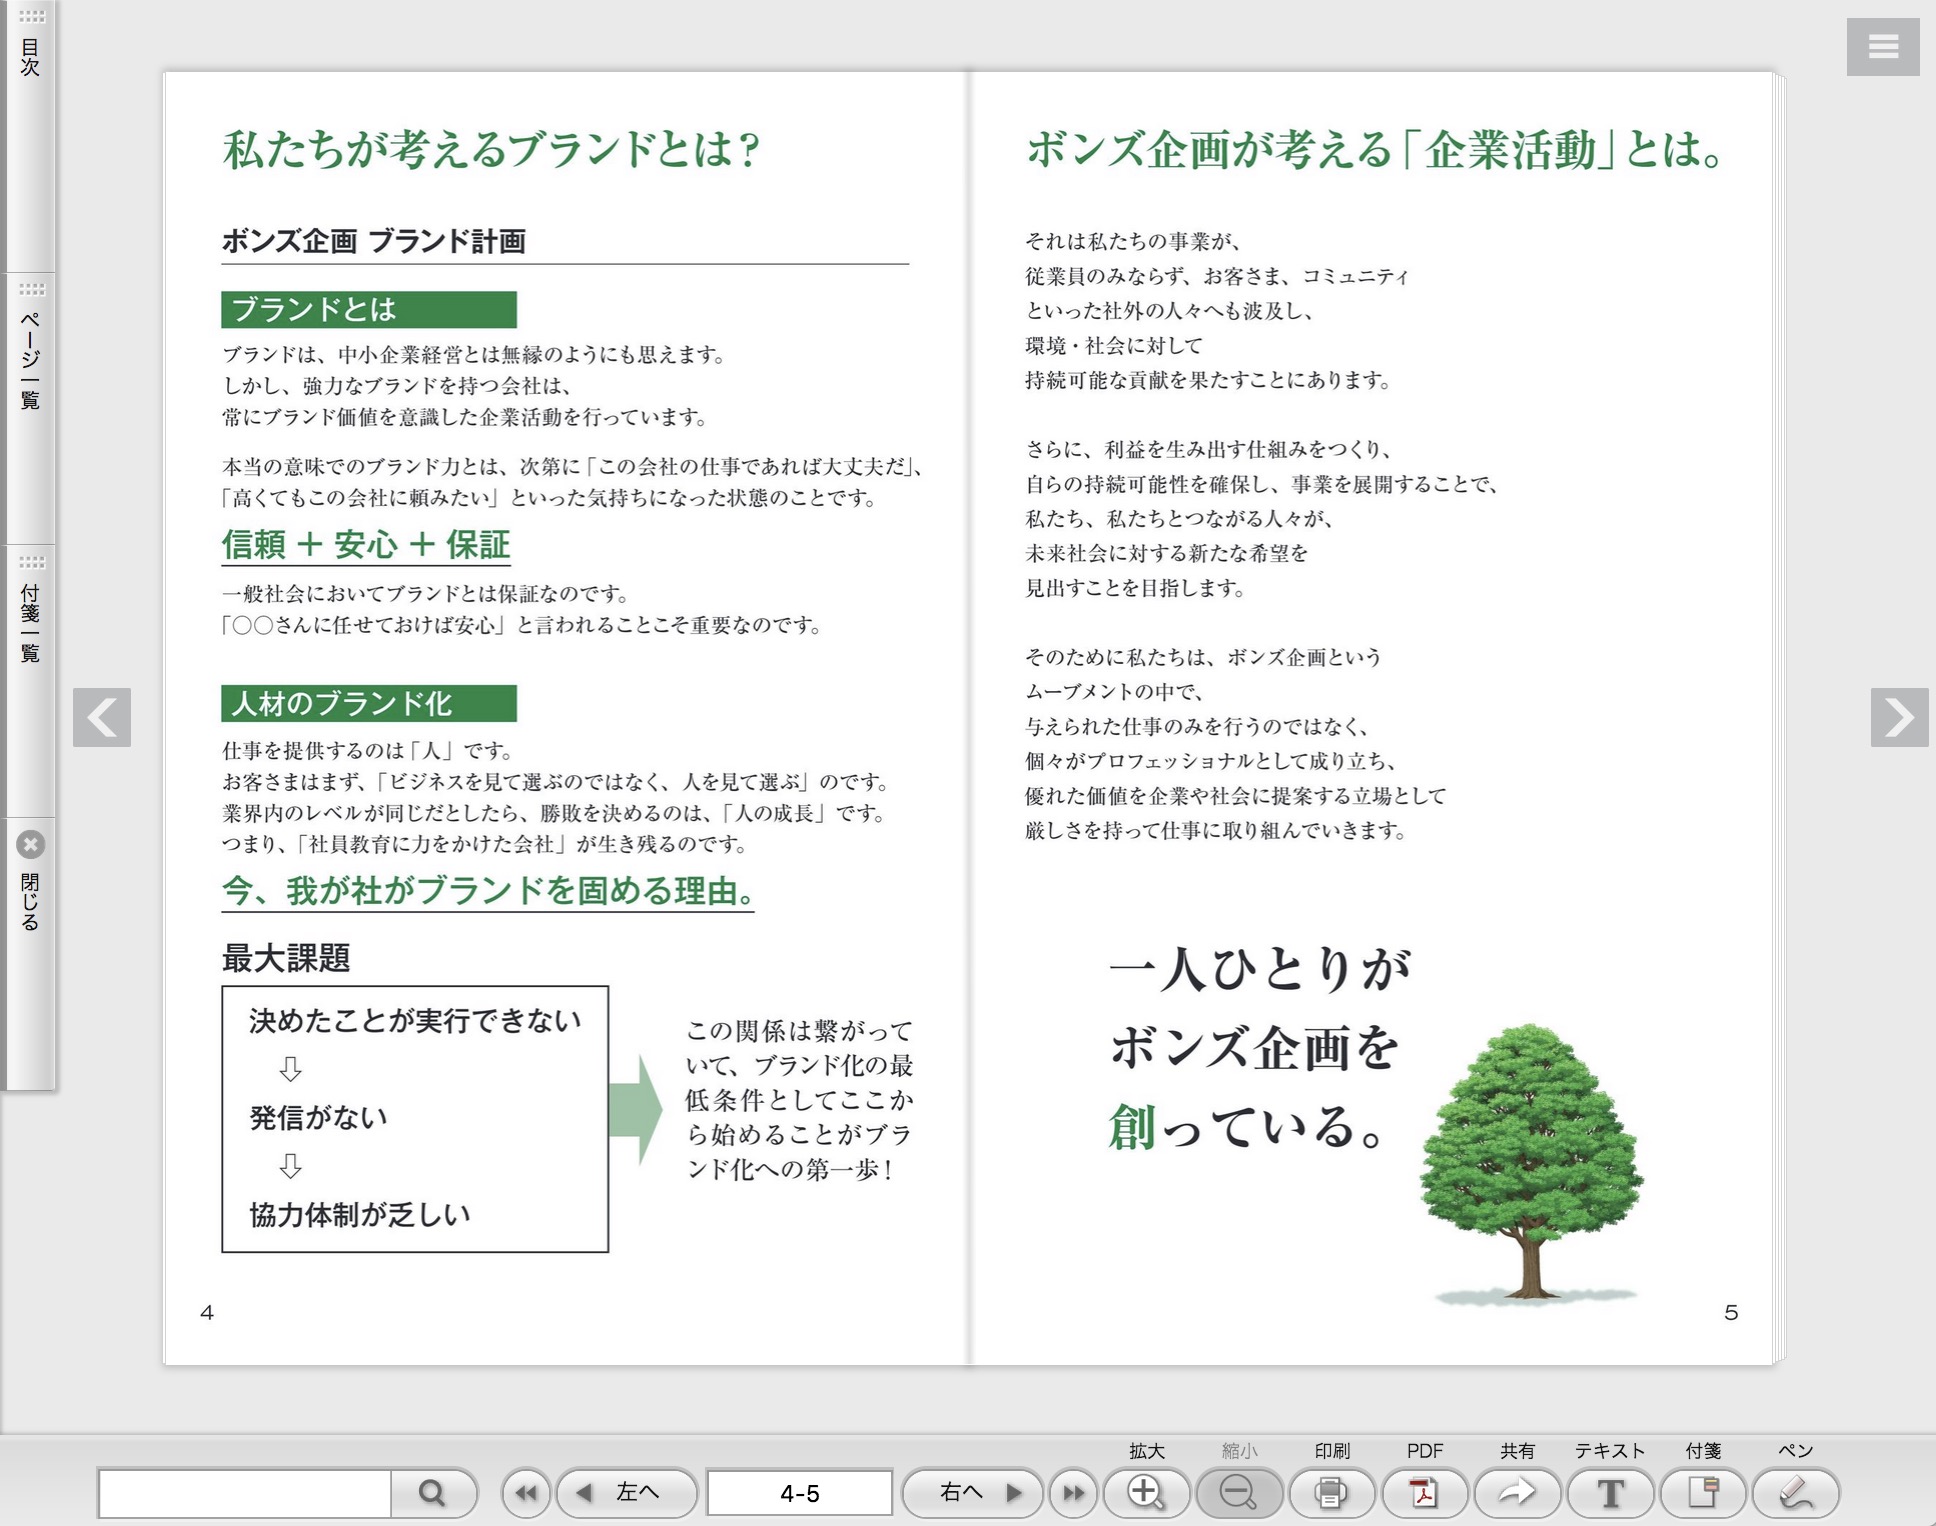The height and width of the screenshot is (1526, 1936).
Task: Click 今、我が社がブランドを固める理由。 text
Action: [488, 890]
